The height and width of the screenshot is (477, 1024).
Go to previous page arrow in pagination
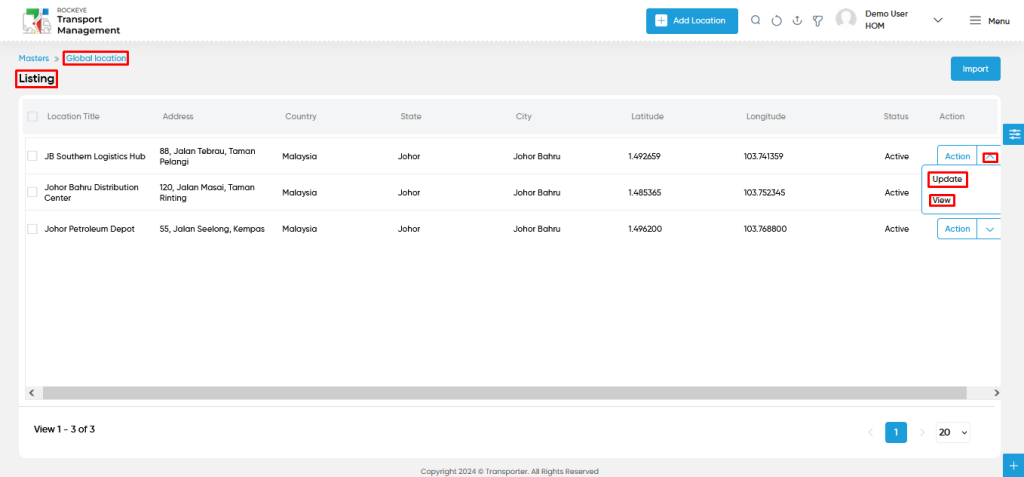pyautogui.click(x=870, y=433)
